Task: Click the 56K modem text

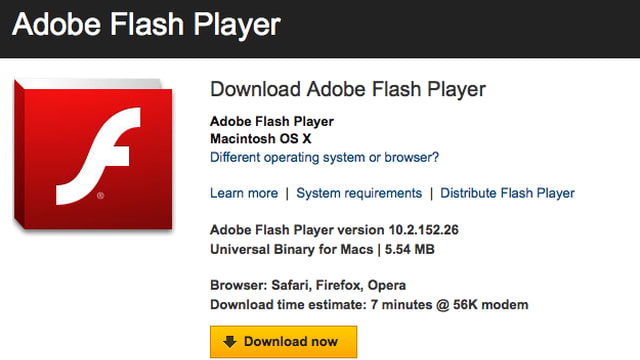Action: tap(491, 305)
